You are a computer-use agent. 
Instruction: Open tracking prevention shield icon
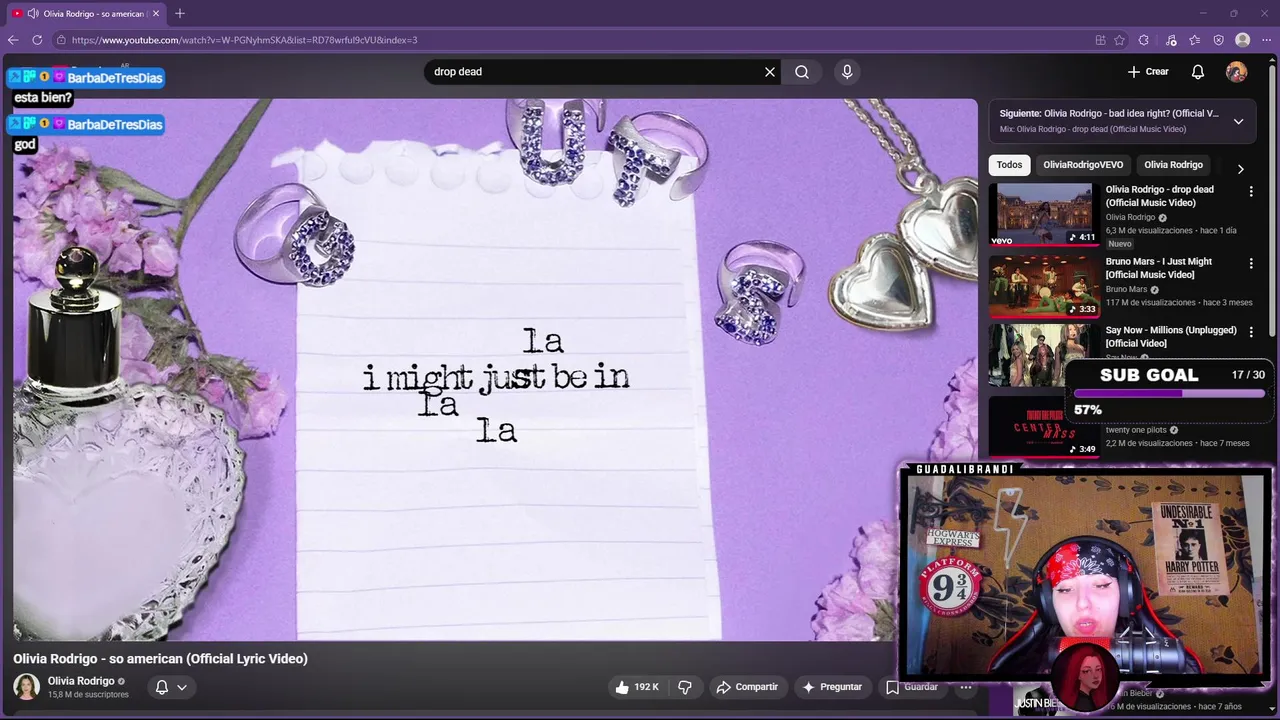[1218, 40]
